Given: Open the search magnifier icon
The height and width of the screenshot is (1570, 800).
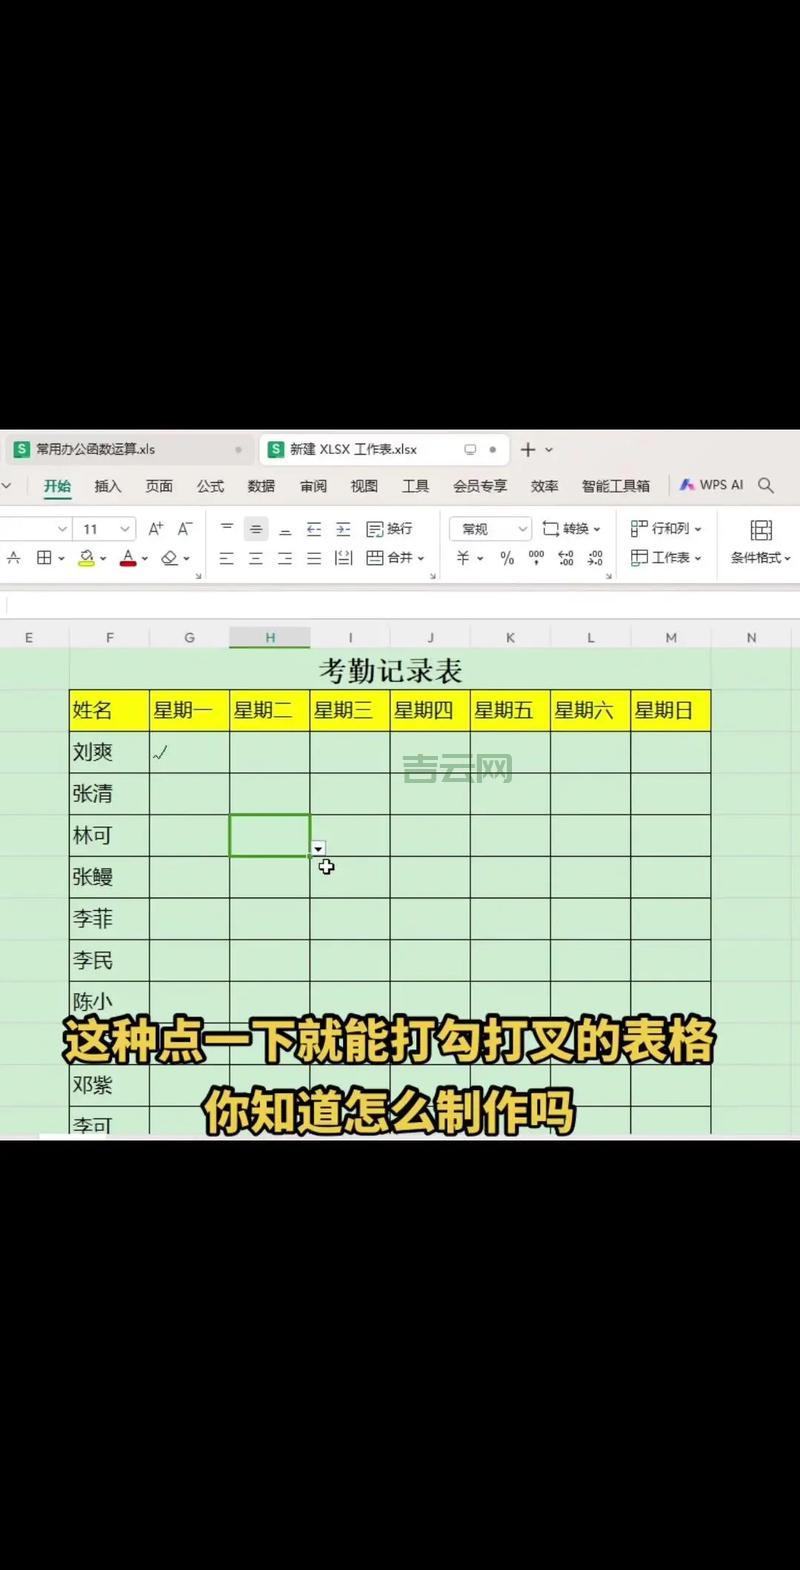Looking at the screenshot, I should 766,485.
